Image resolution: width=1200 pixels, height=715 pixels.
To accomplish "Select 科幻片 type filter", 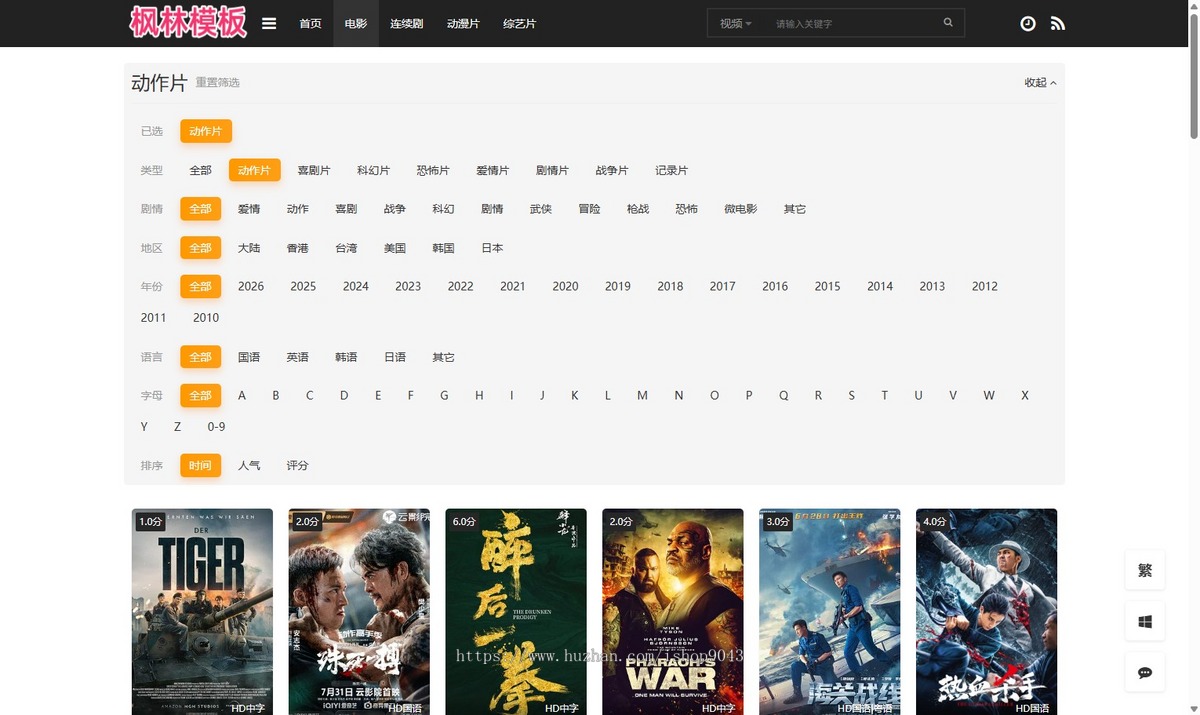I will point(373,170).
